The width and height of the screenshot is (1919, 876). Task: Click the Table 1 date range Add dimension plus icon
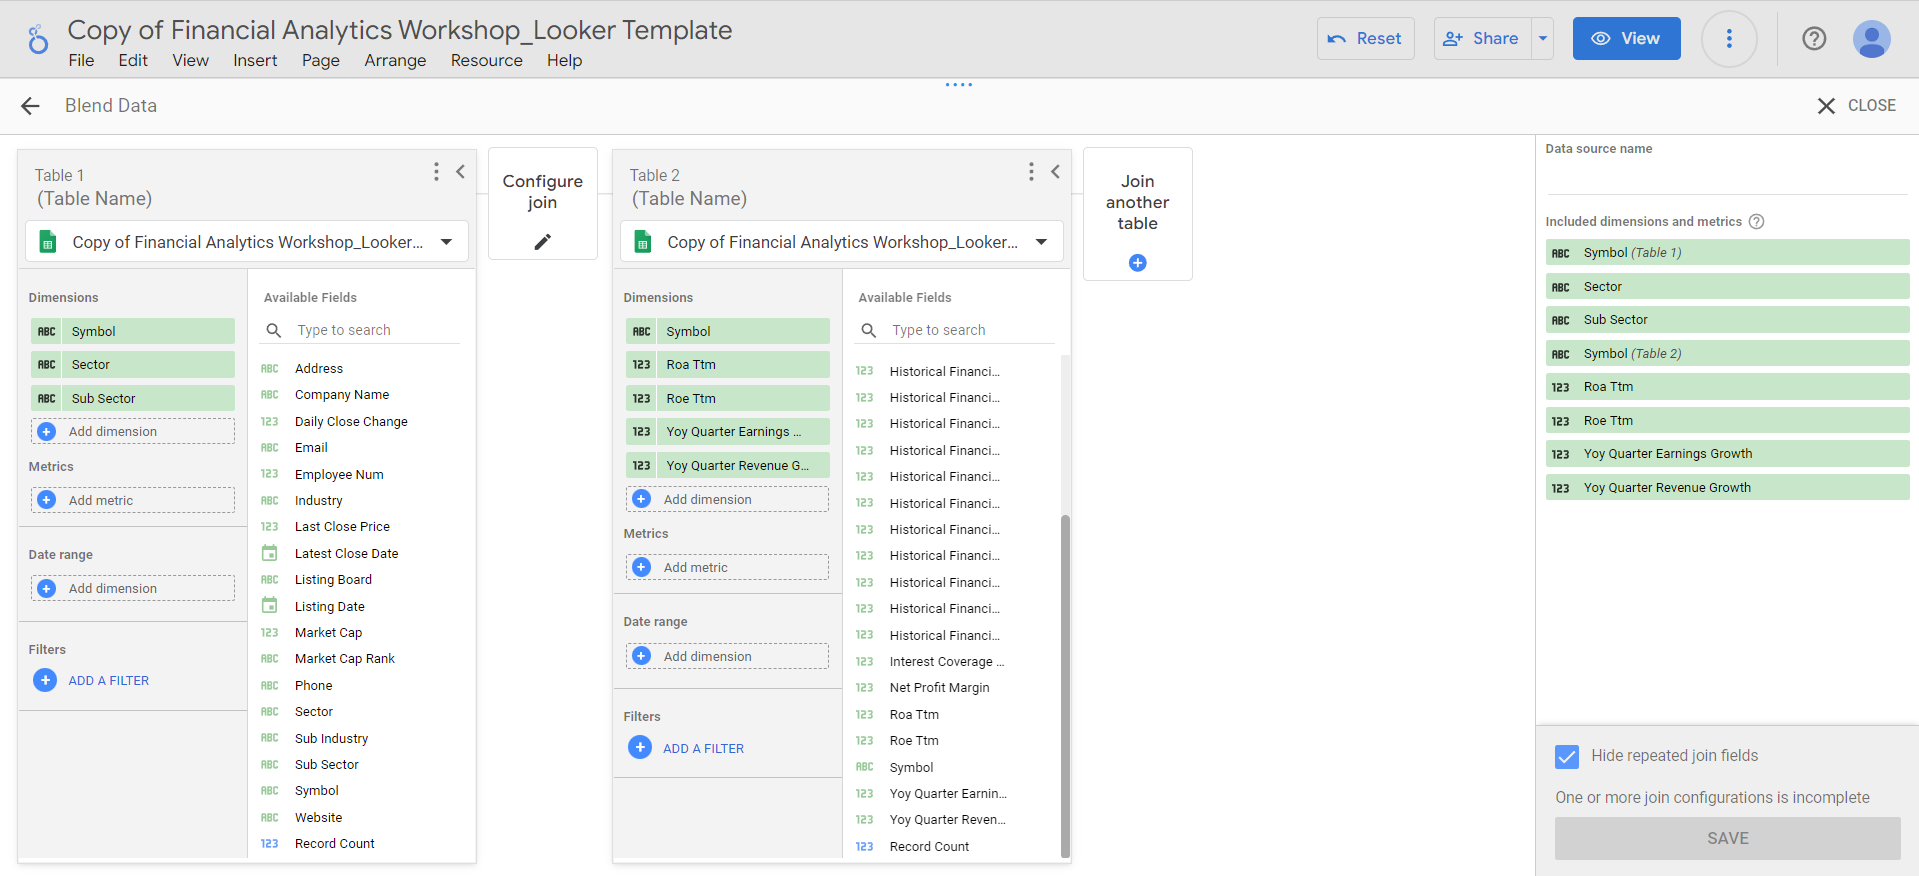coord(47,588)
